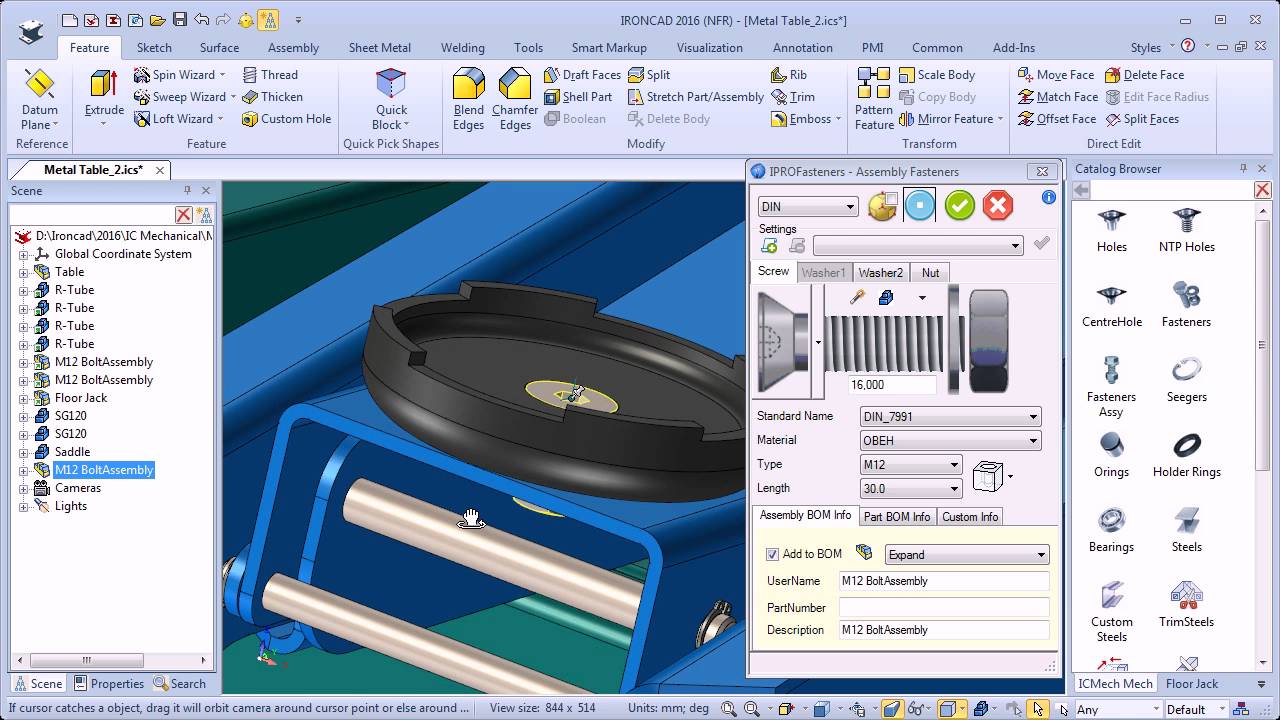Open the Quick Block shape tool
Screen dimensions: 1280x720
(x=391, y=99)
